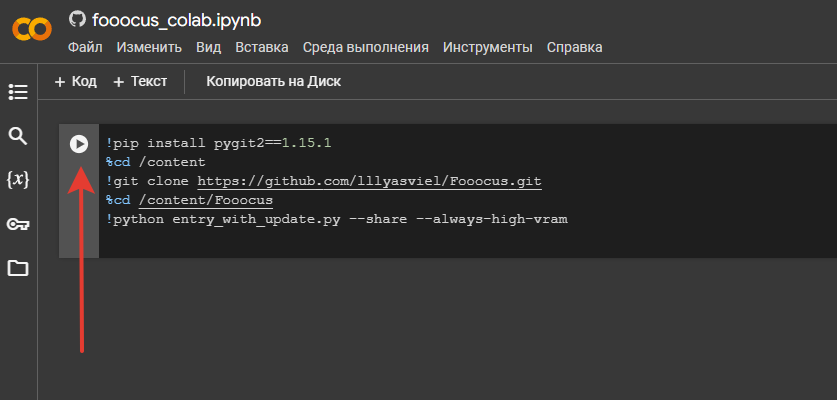Image resolution: width=837 pixels, height=400 pixels.
Task: Open the Изменить menu
Action: point(149,48)
